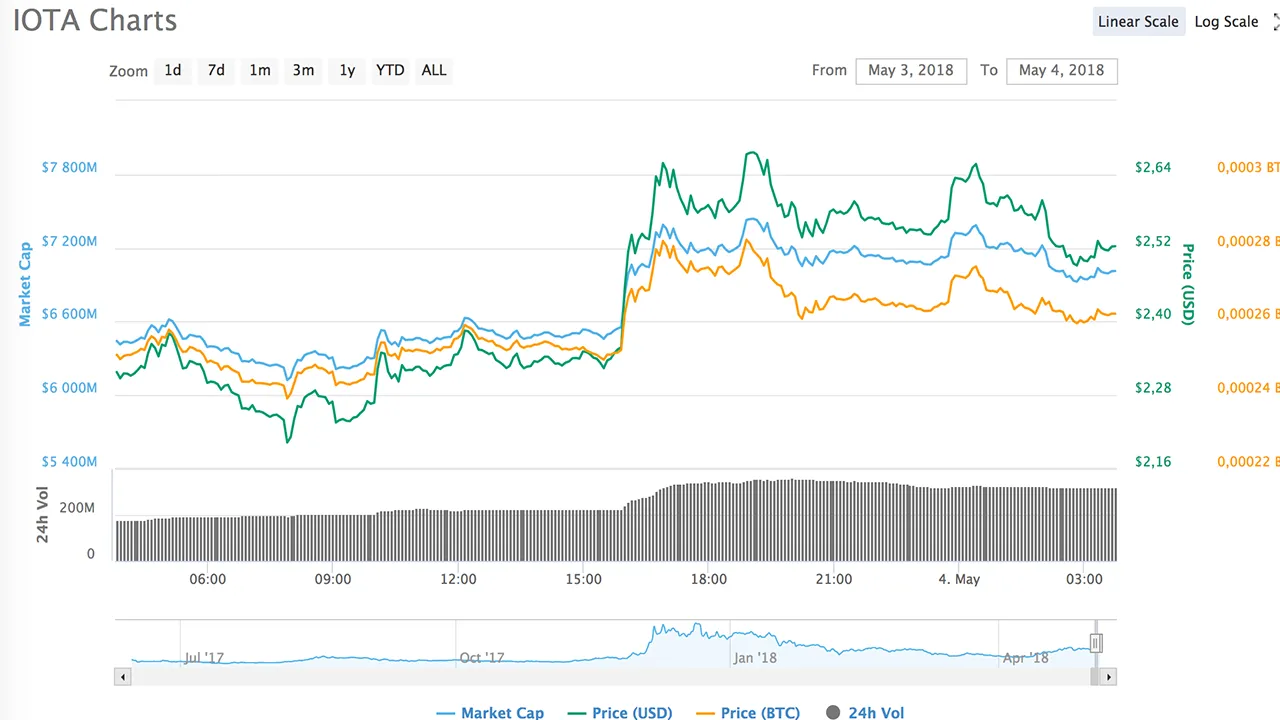The image size is (1280, 720).
Task: Toggle the Market Cap legend series
Action: [x=490, y=712]
